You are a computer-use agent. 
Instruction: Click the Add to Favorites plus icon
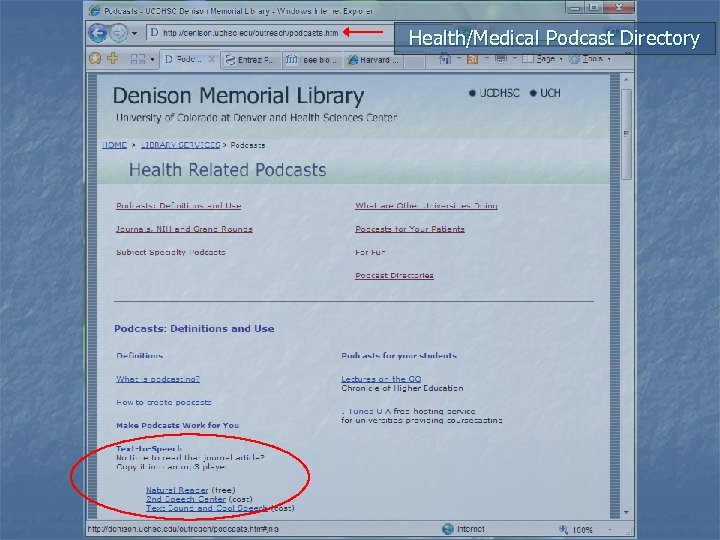(112, 58)
